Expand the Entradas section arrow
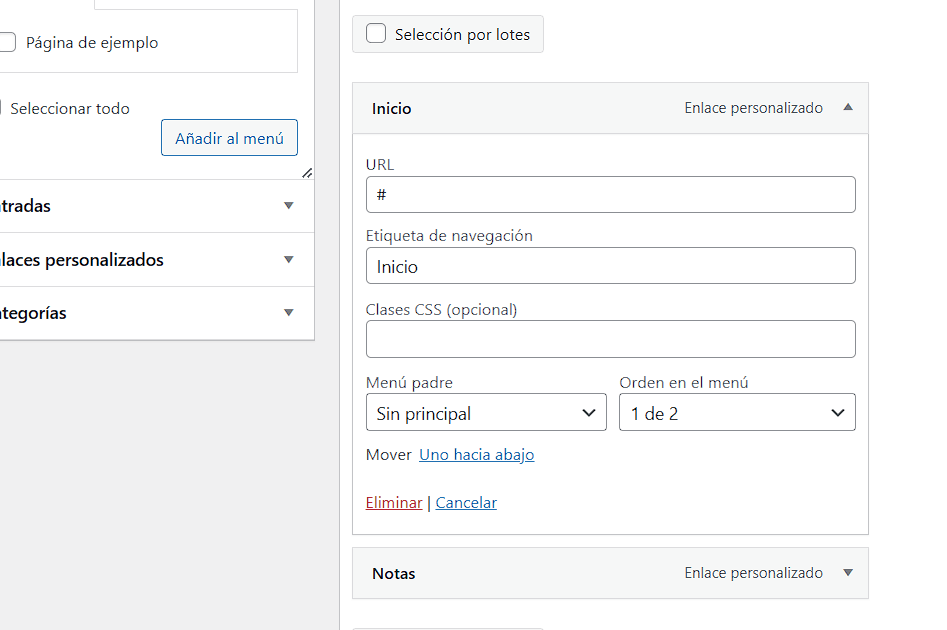Viewport: 947px width, 630px height. point(289,206)
